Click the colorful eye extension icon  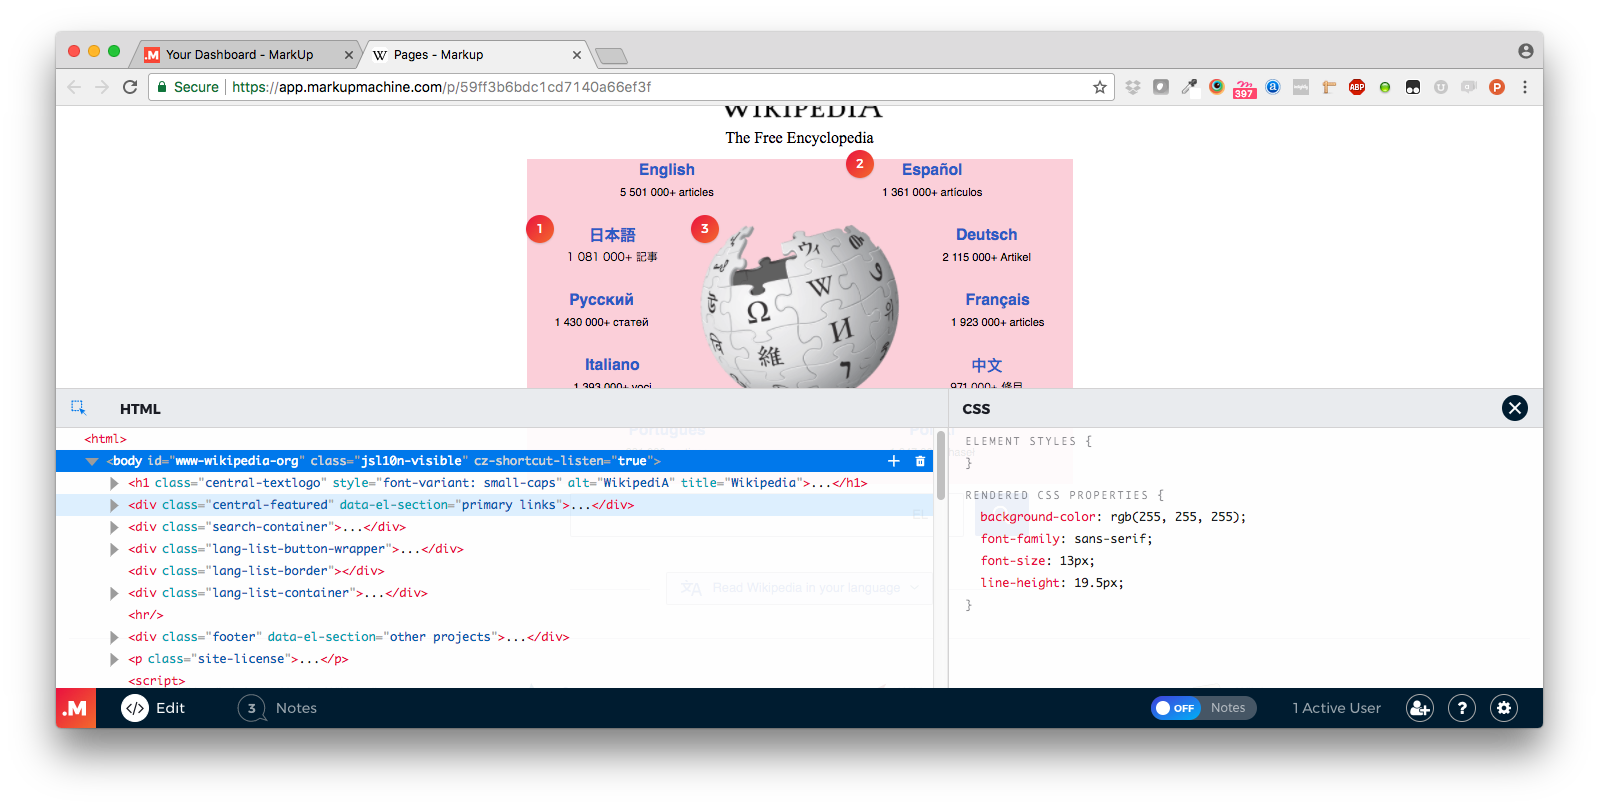(1217, 87)
